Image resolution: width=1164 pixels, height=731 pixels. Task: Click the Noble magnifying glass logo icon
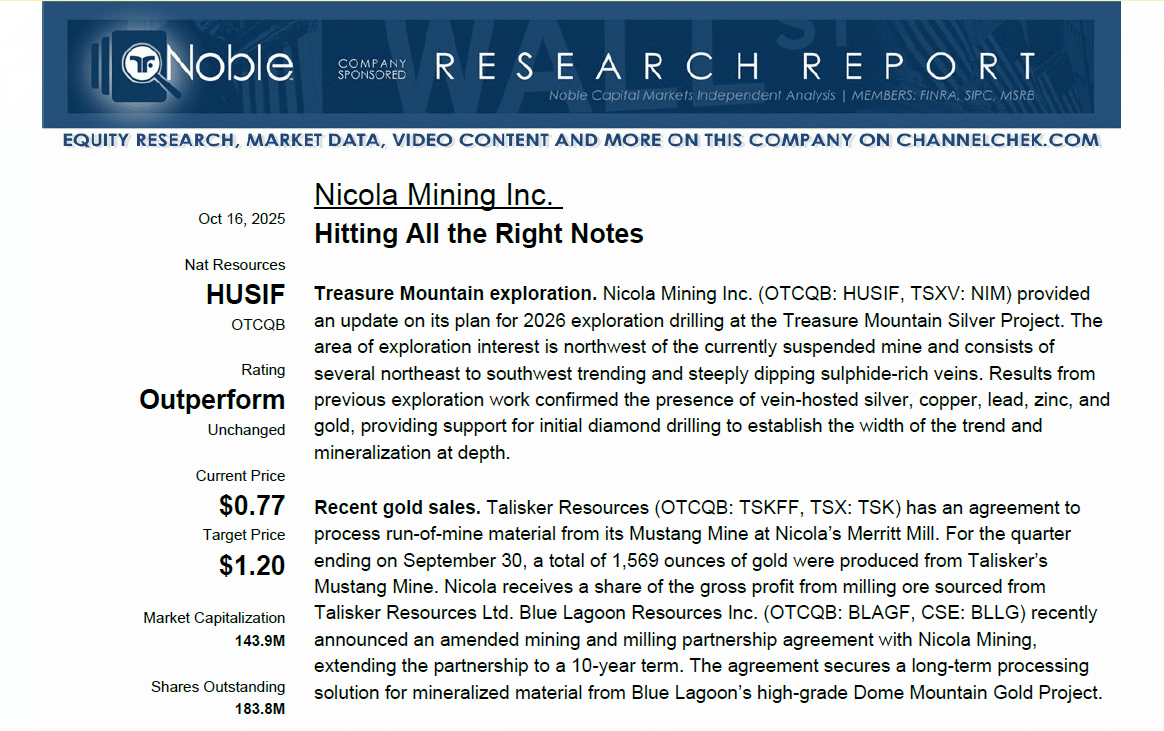pyautogui.click(x=144, y=66)
